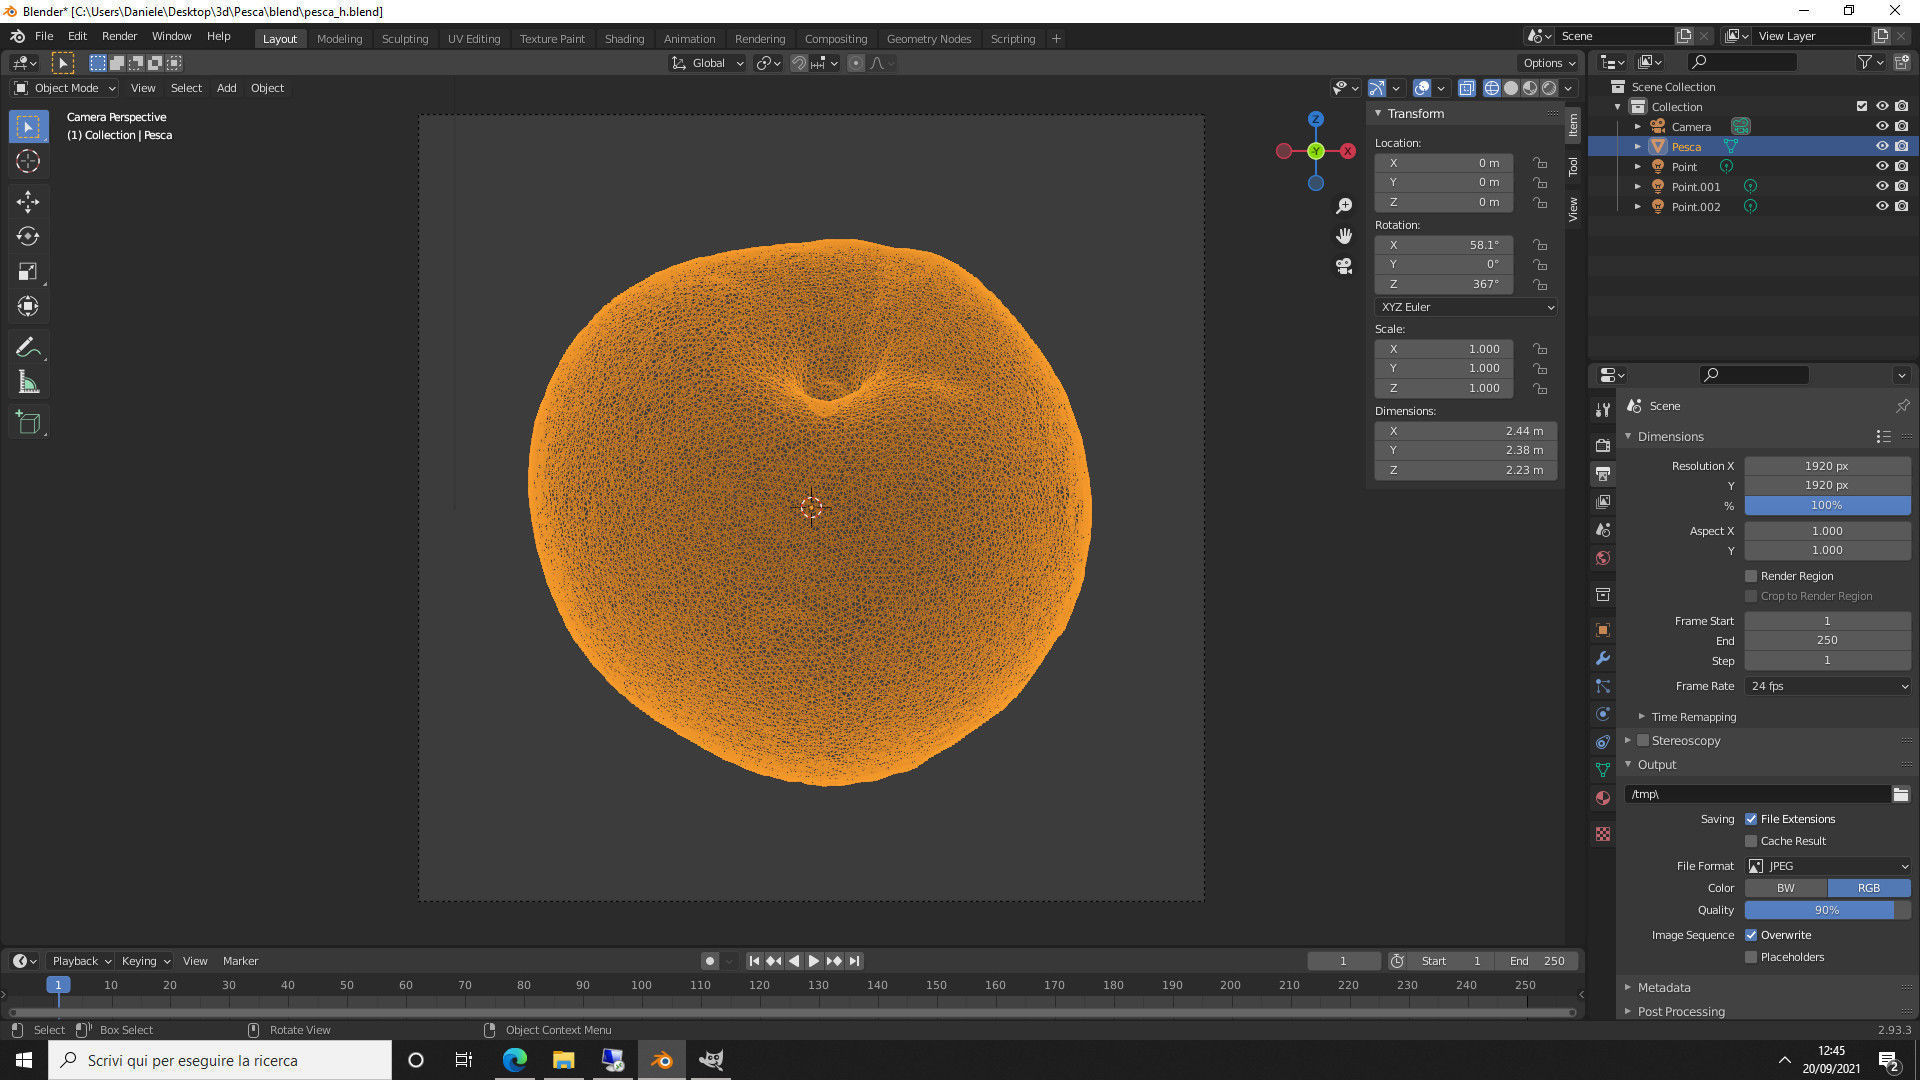Click the play animation button
Viewport: 1920px width, 1080px height.
pyautogui.click(x=814, y=961)
